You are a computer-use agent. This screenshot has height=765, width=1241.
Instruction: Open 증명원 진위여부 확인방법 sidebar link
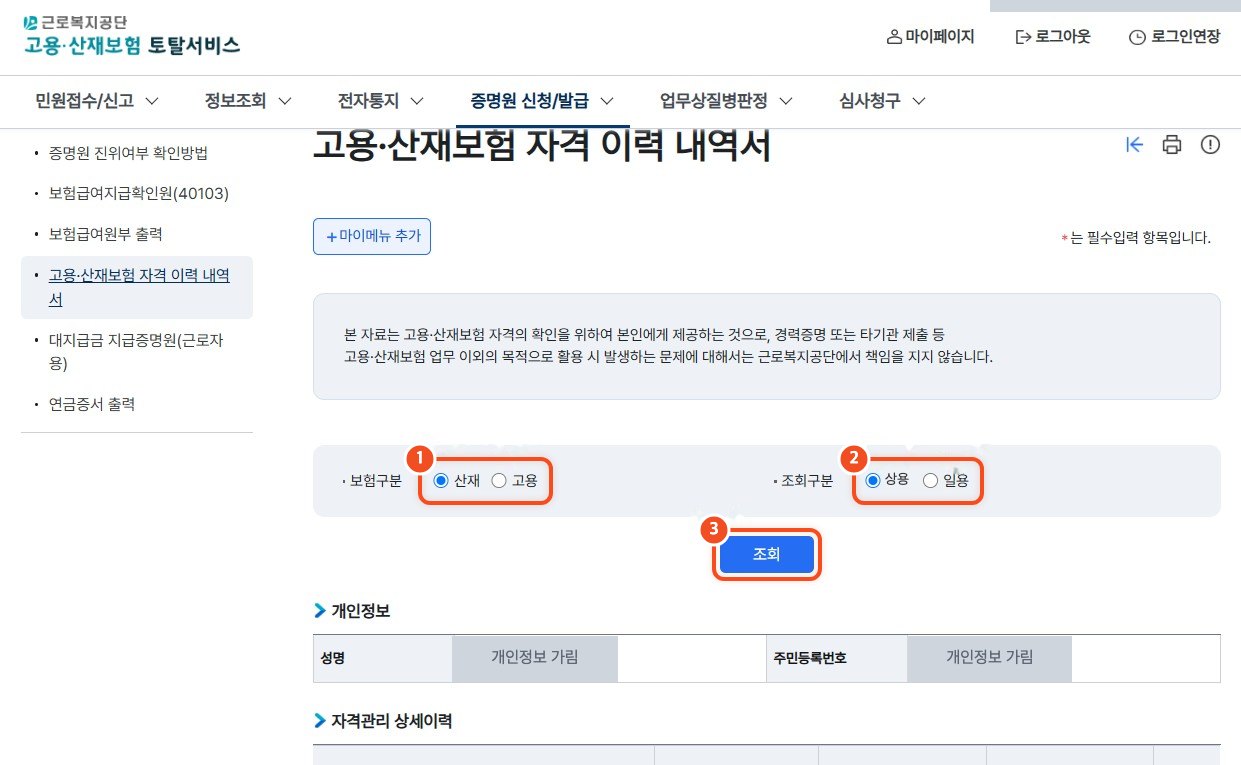pos(128,153)
